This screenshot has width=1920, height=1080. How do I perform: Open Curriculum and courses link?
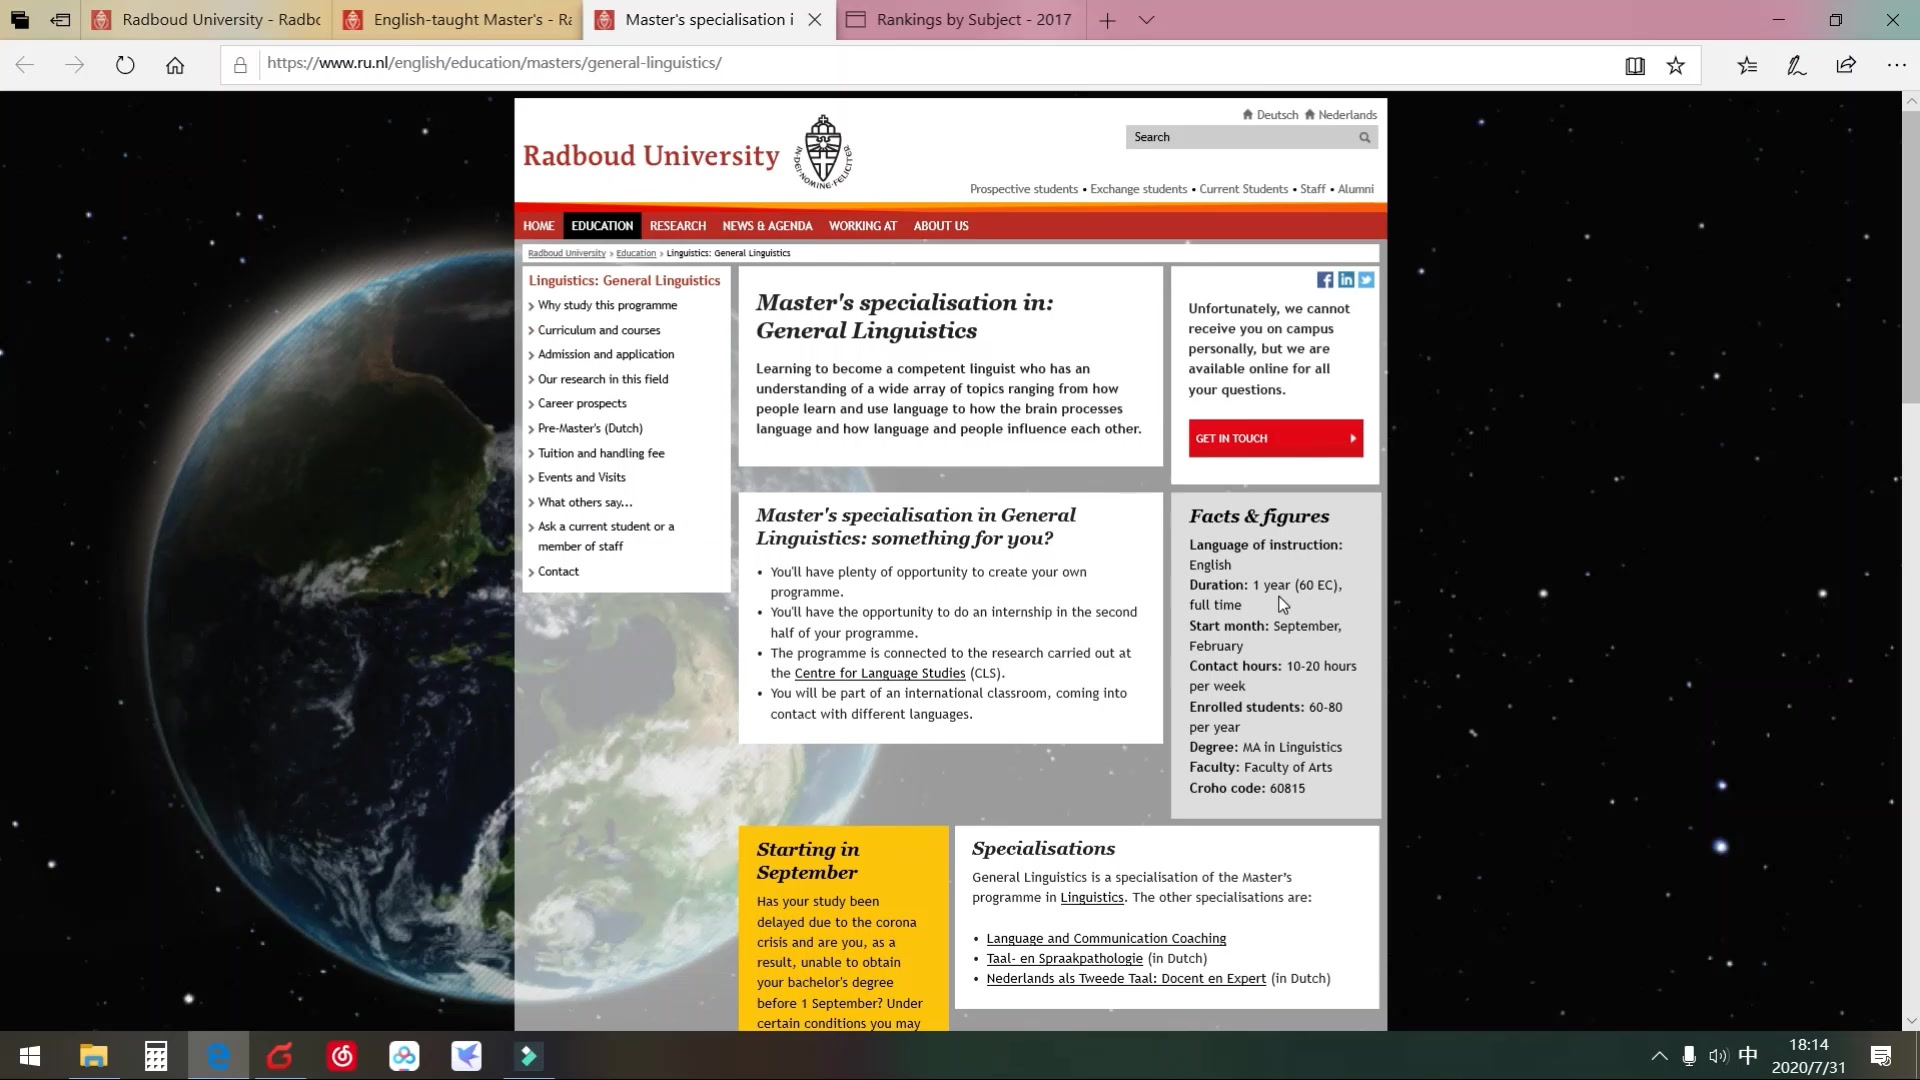tap(599, 330)
